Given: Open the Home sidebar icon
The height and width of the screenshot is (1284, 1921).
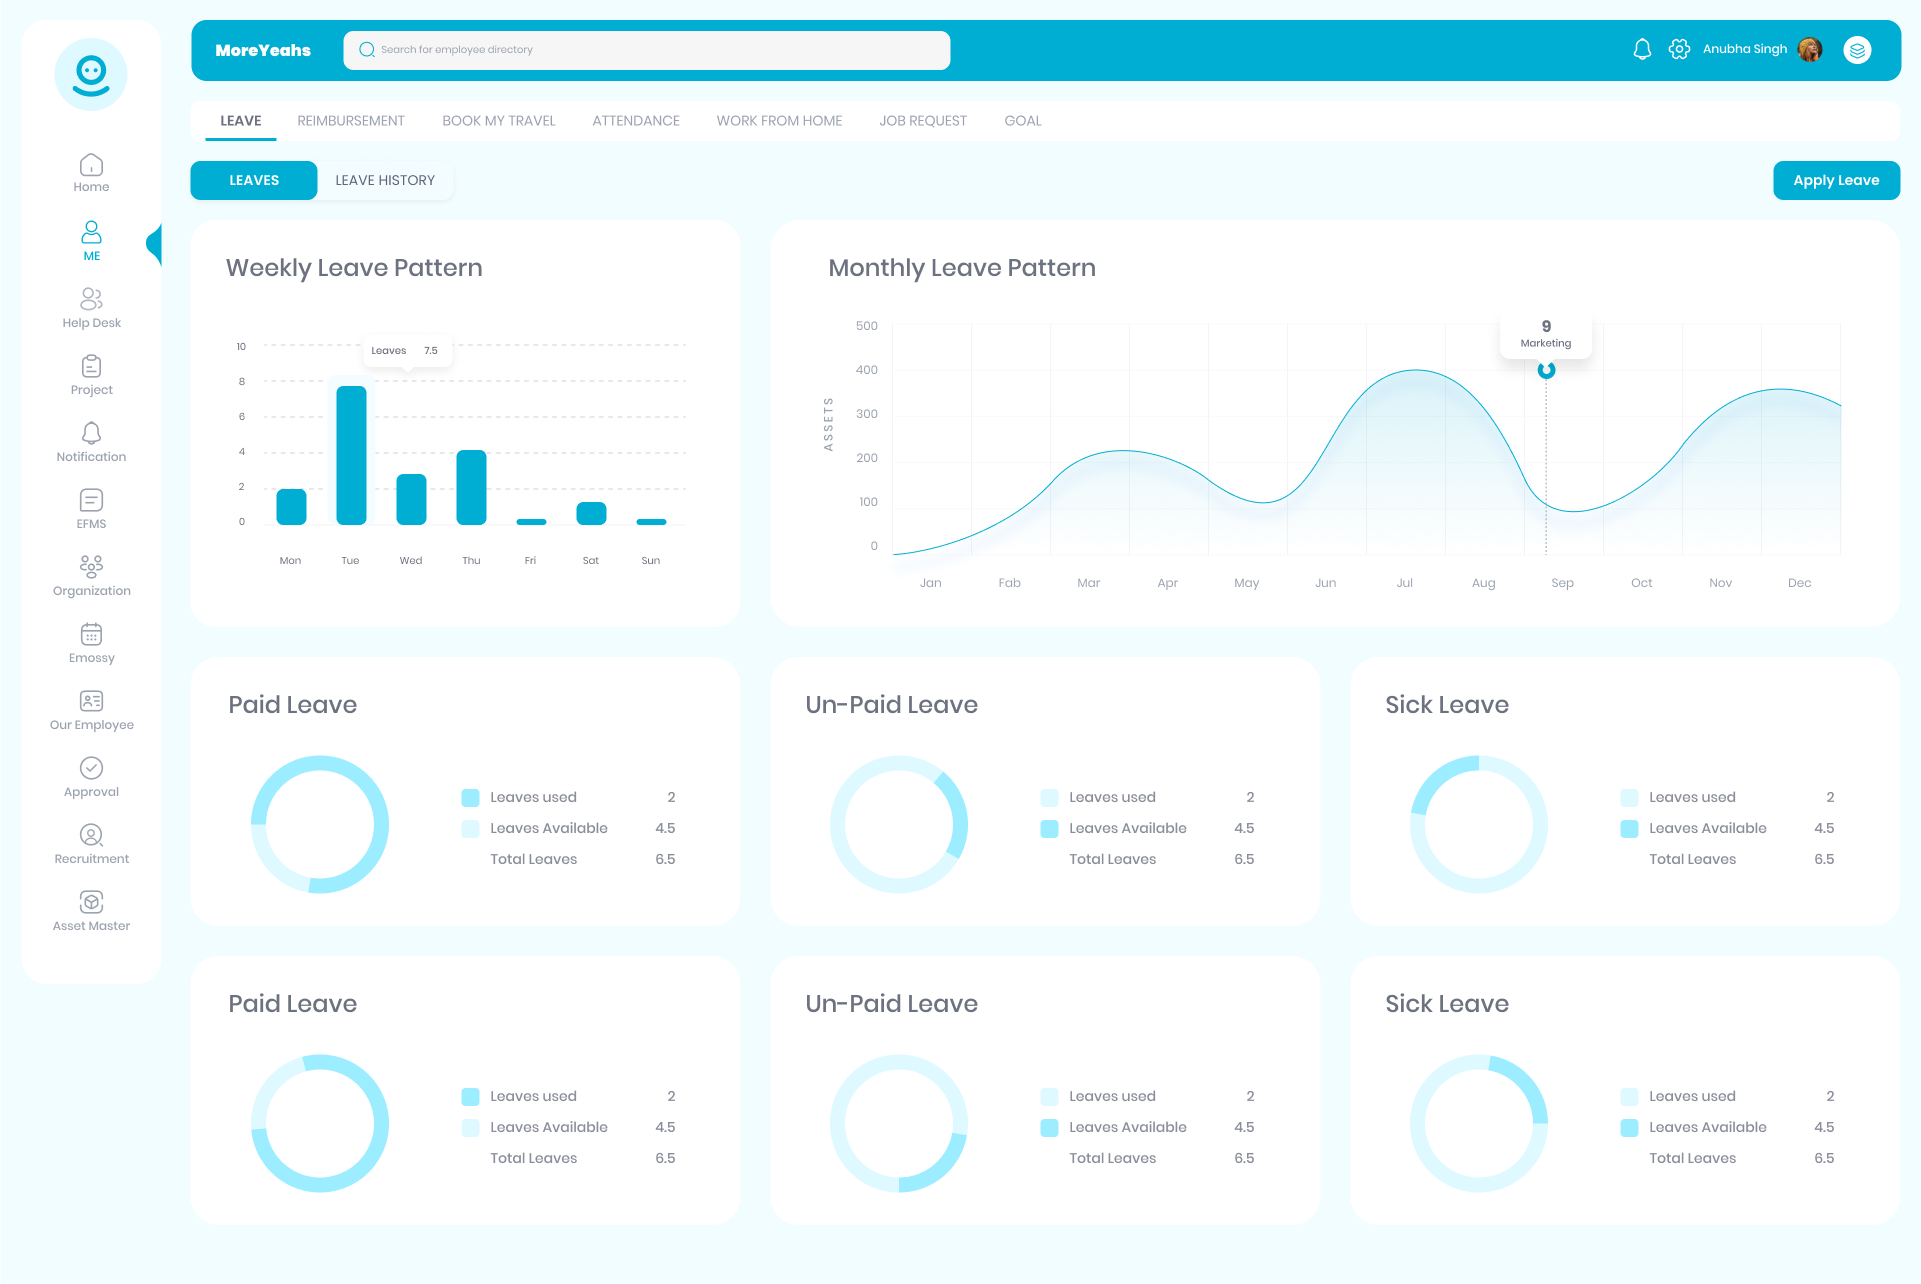Looking at the screenshot, I should pyautogui.click(x=91, y=172).
